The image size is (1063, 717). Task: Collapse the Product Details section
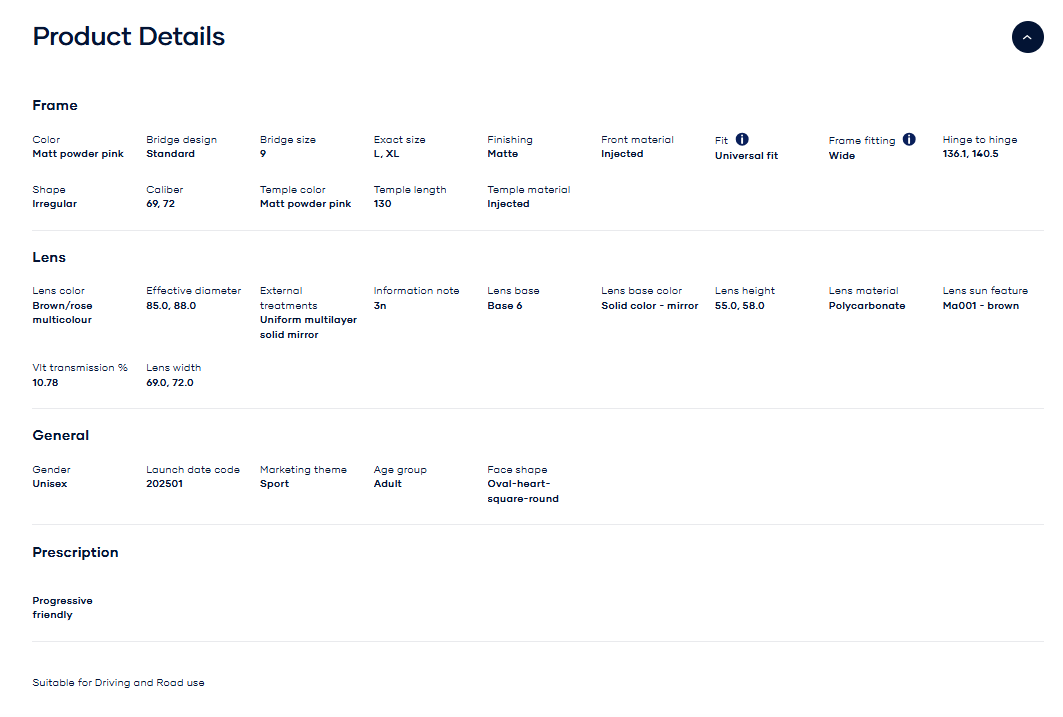[x=1027, y=37]
